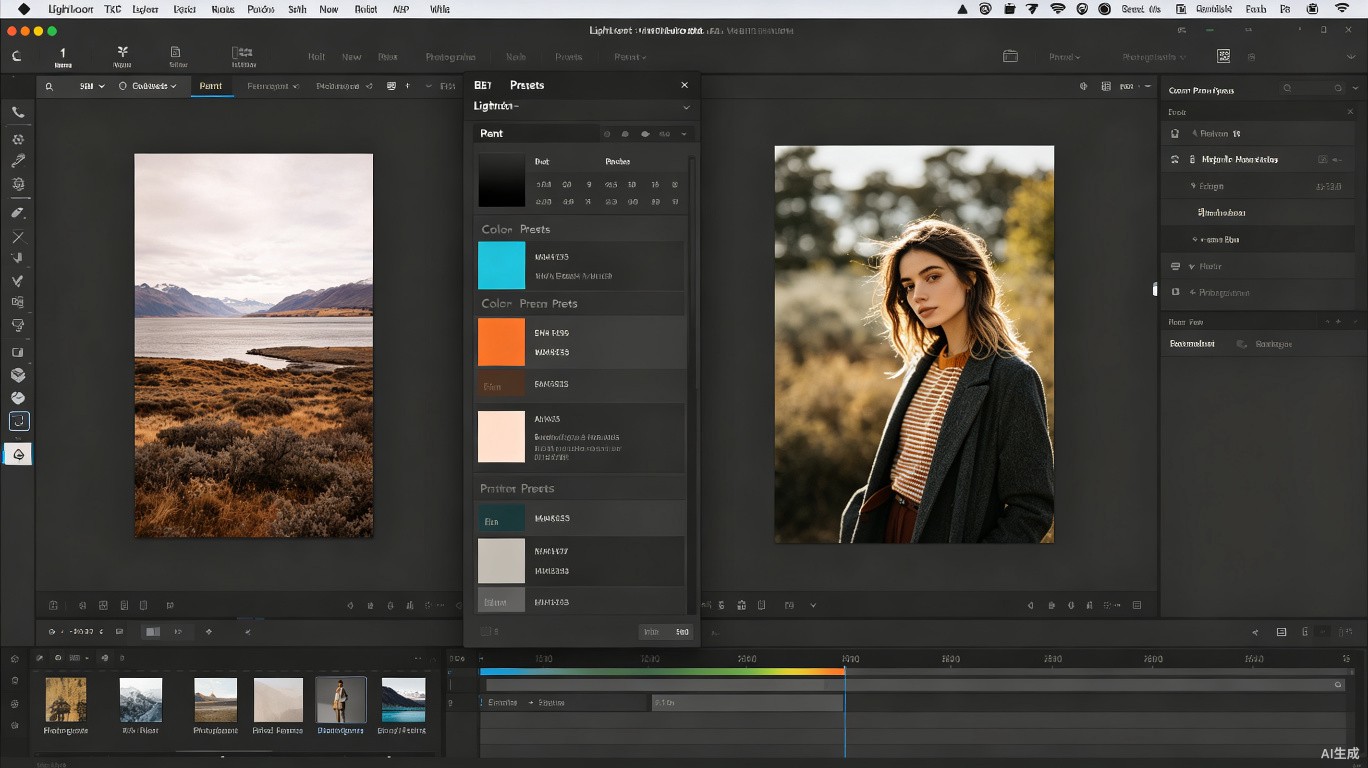Screen dimensions: 1368x768
Task: Expand the Lightroom section chevron in Presets panel
Action: tap(686, 107)
